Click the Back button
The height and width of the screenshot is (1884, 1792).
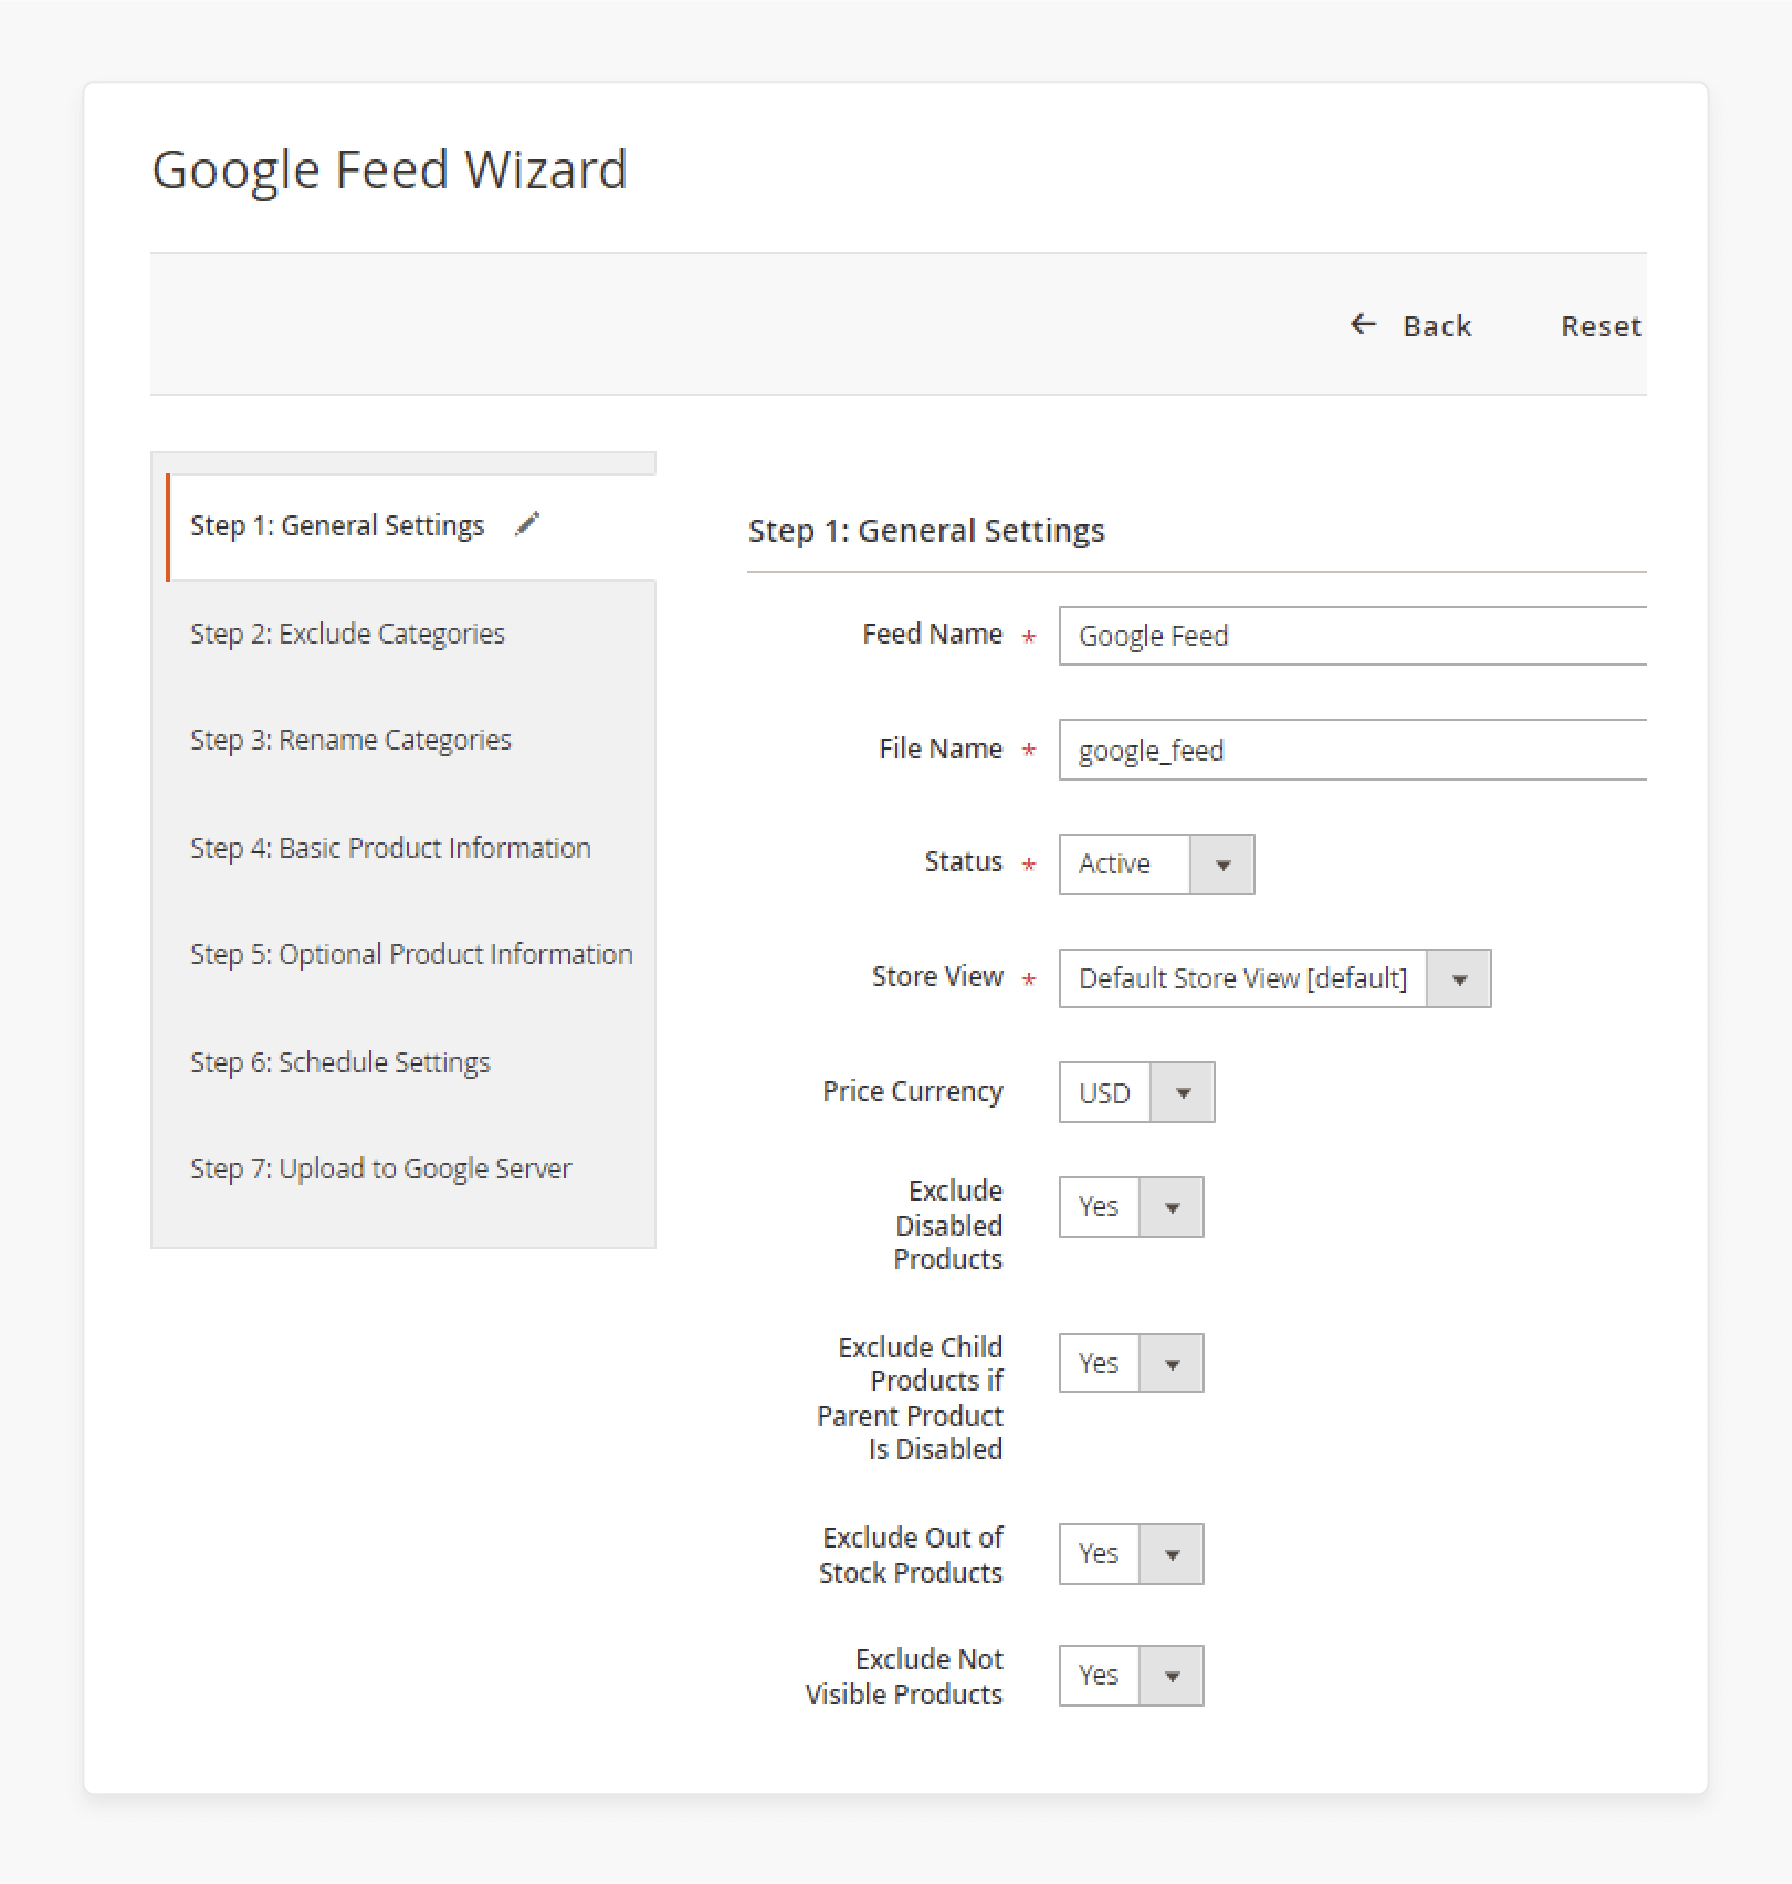tap(1410, 326)
